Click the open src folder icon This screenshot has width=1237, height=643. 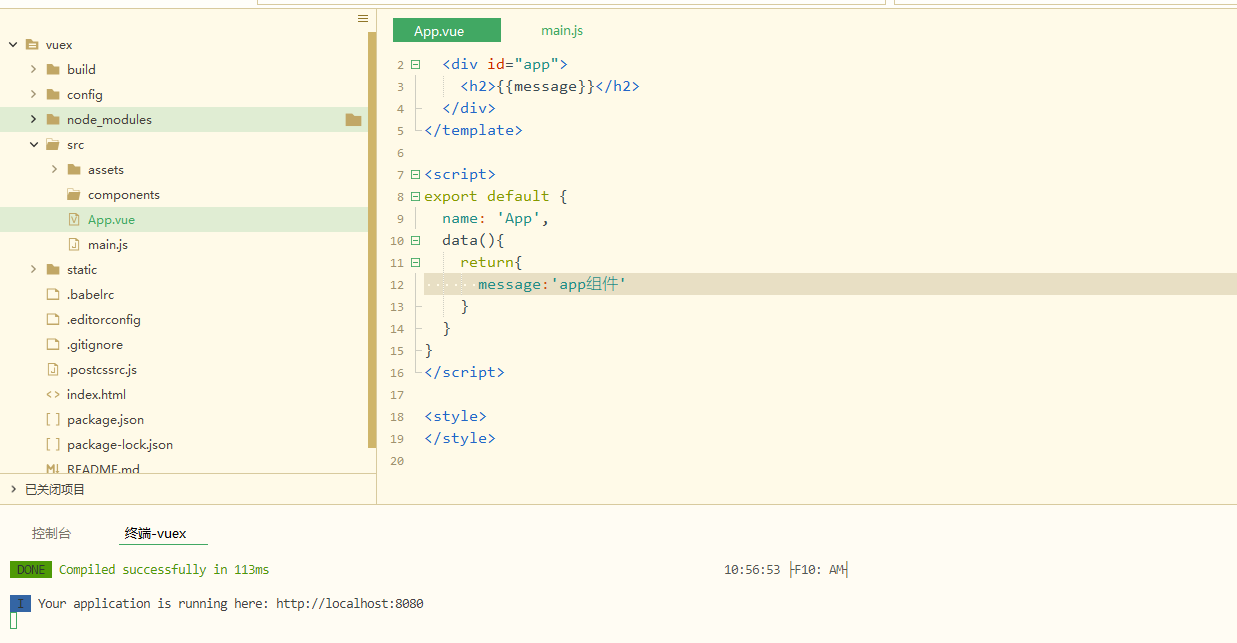(53, 144)
